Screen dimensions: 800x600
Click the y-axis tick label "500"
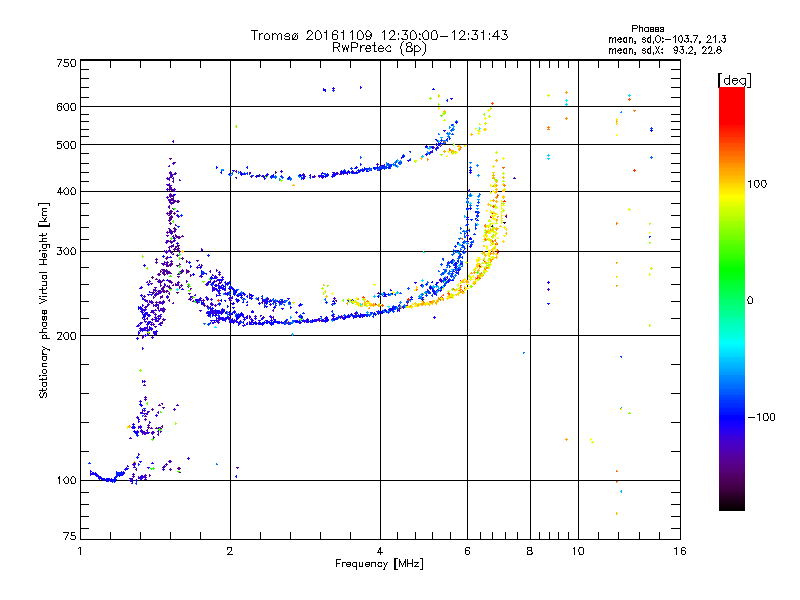pyautogui.click(x=66, y=145)
